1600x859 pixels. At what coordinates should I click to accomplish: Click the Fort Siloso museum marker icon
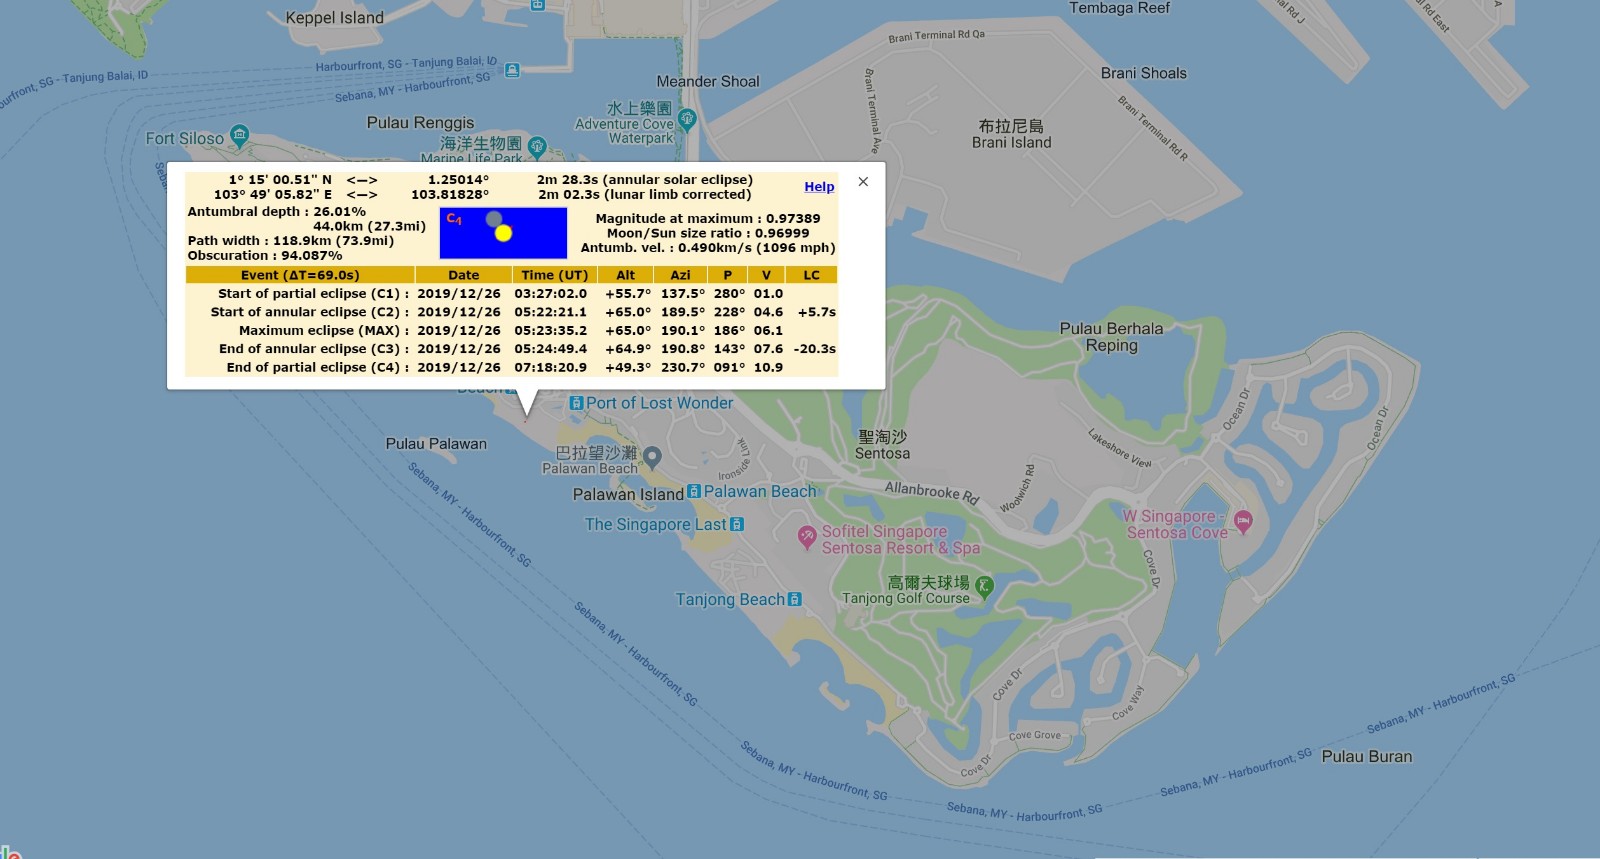[239, 135]
